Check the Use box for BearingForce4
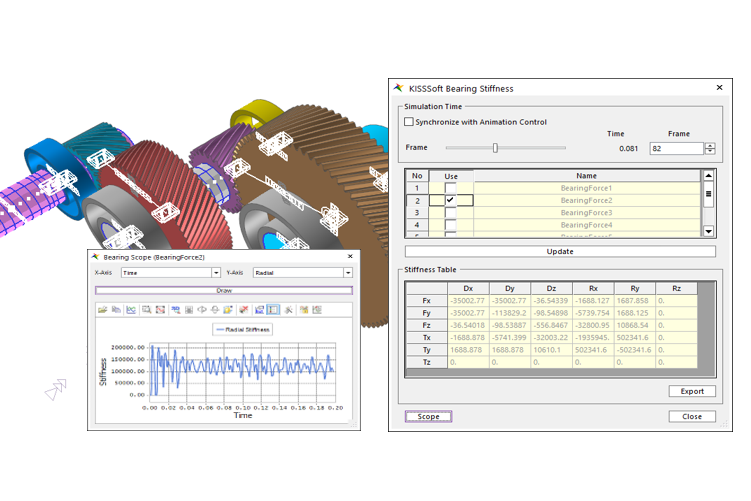The width and height of the screenshot is (751, 501). coord(450,225)
